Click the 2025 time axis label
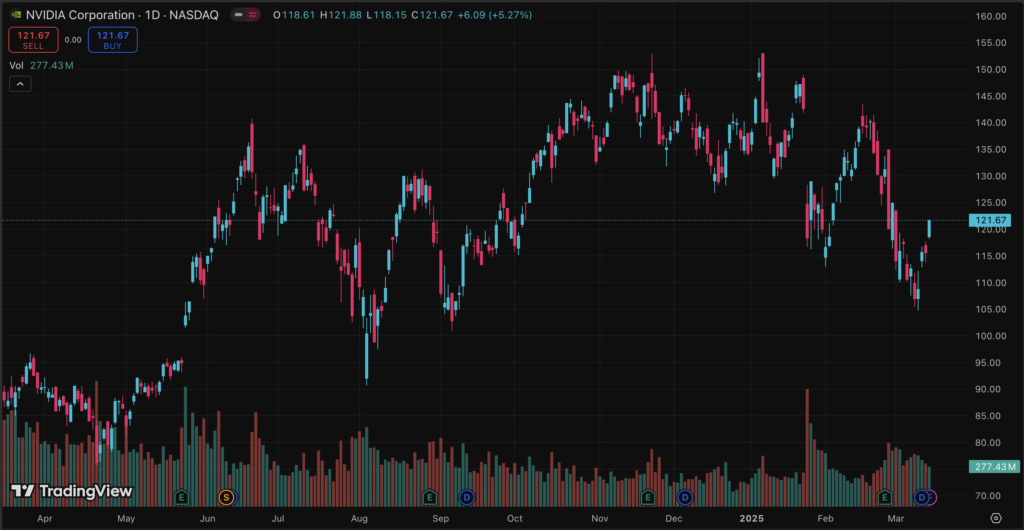Image resolution: width=1024 pixels, height=530 pixels. click(x=752, y=519)
